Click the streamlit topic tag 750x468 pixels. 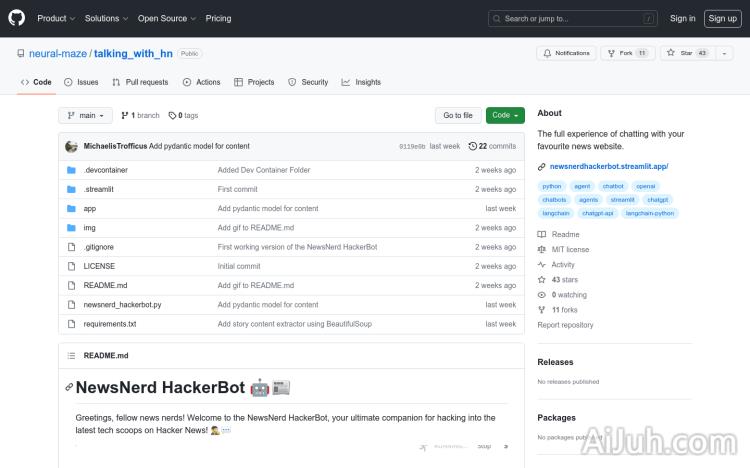tap(622, 200)
